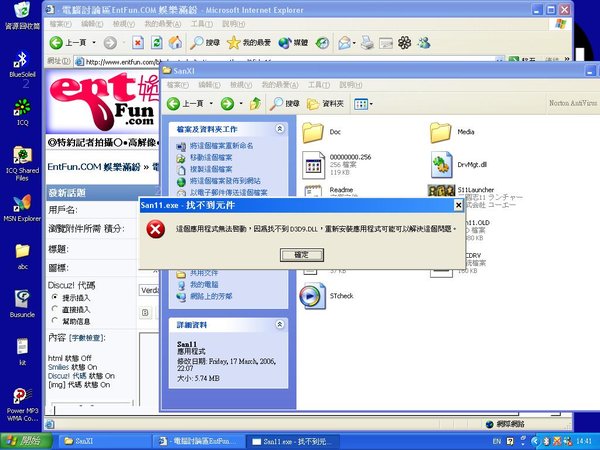Launch the Busunde desktop icon
Screen dimensions: 600x450
click(x=22, y=304)
